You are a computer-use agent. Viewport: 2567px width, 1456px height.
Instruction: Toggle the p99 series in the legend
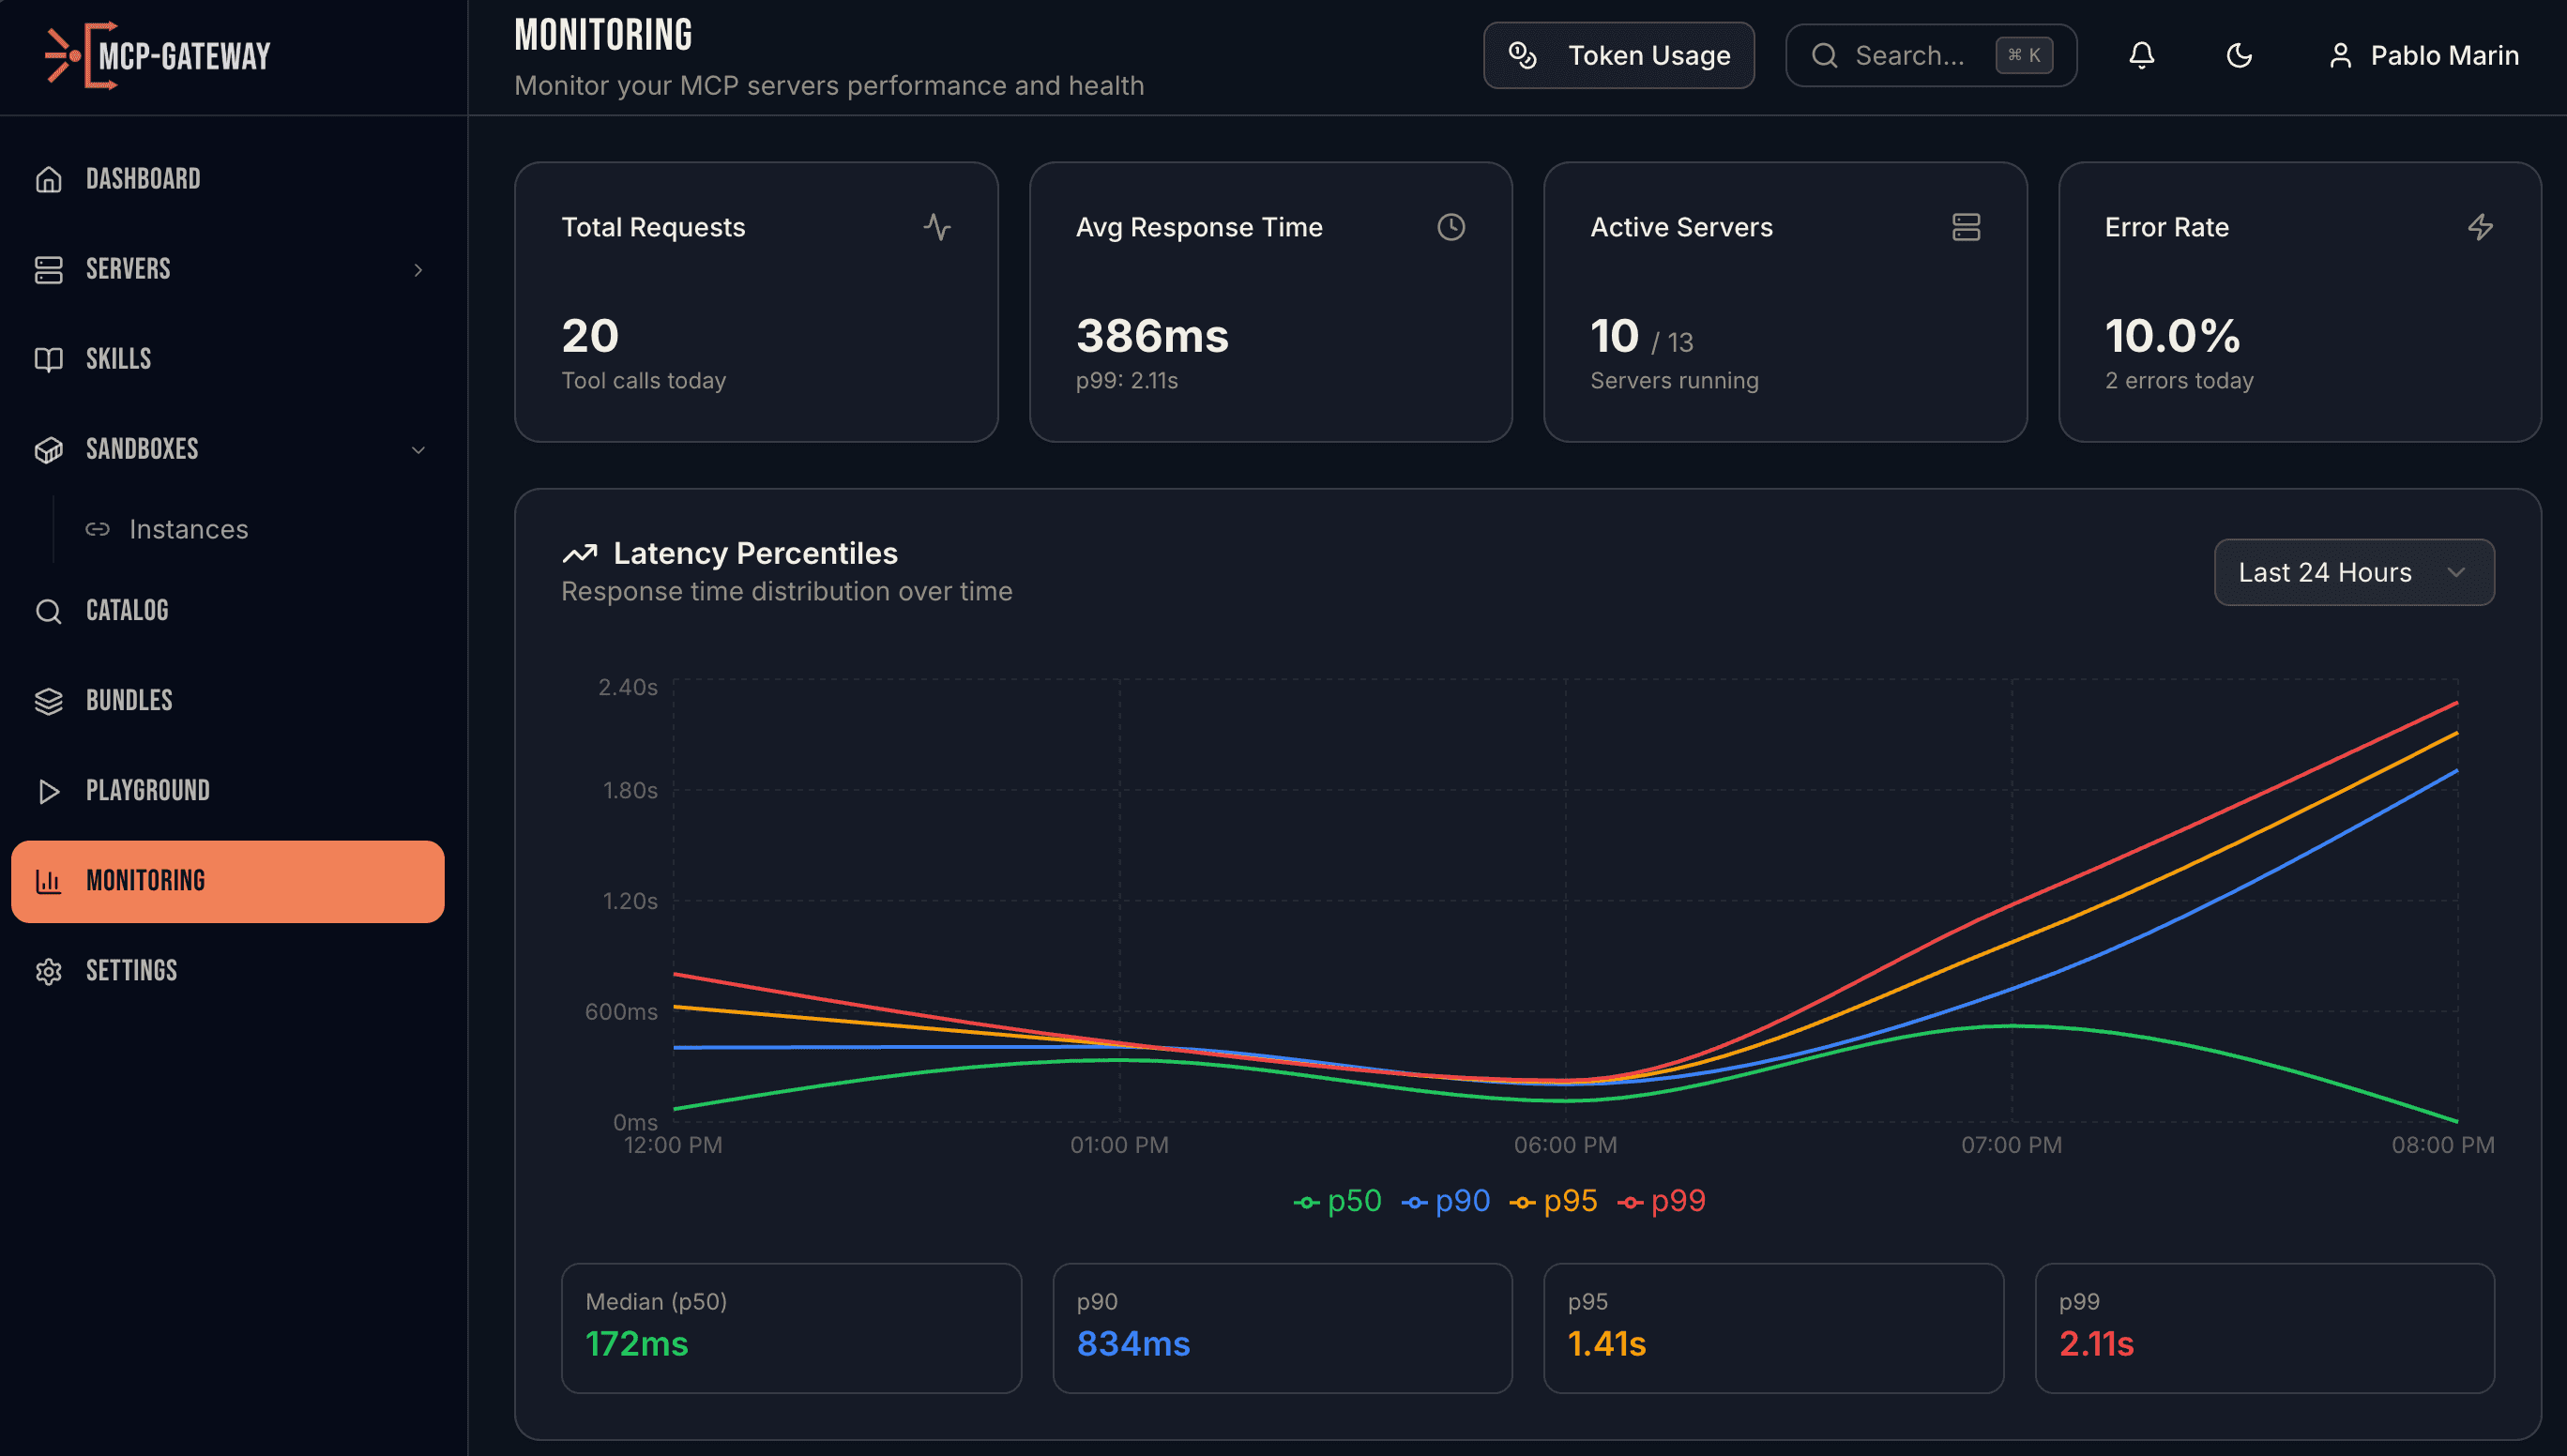pos(1662,1200)
